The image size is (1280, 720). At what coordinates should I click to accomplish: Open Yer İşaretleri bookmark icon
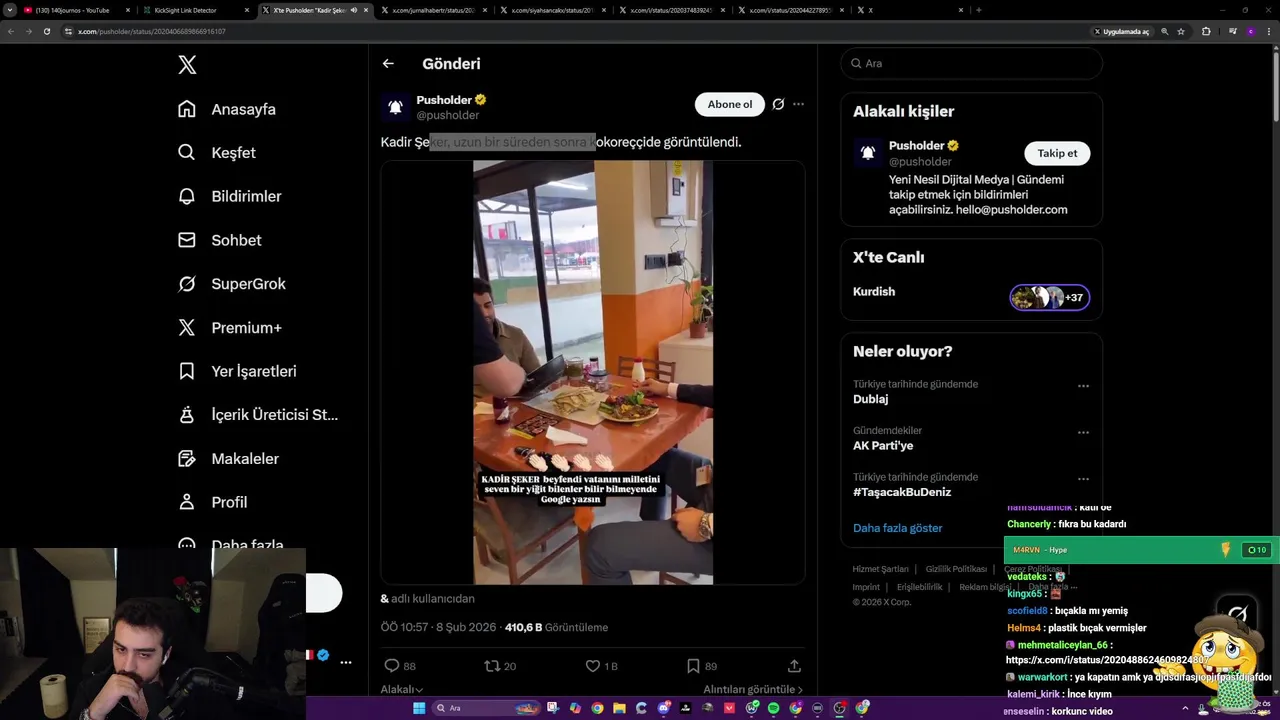click(x=187, y=371)
